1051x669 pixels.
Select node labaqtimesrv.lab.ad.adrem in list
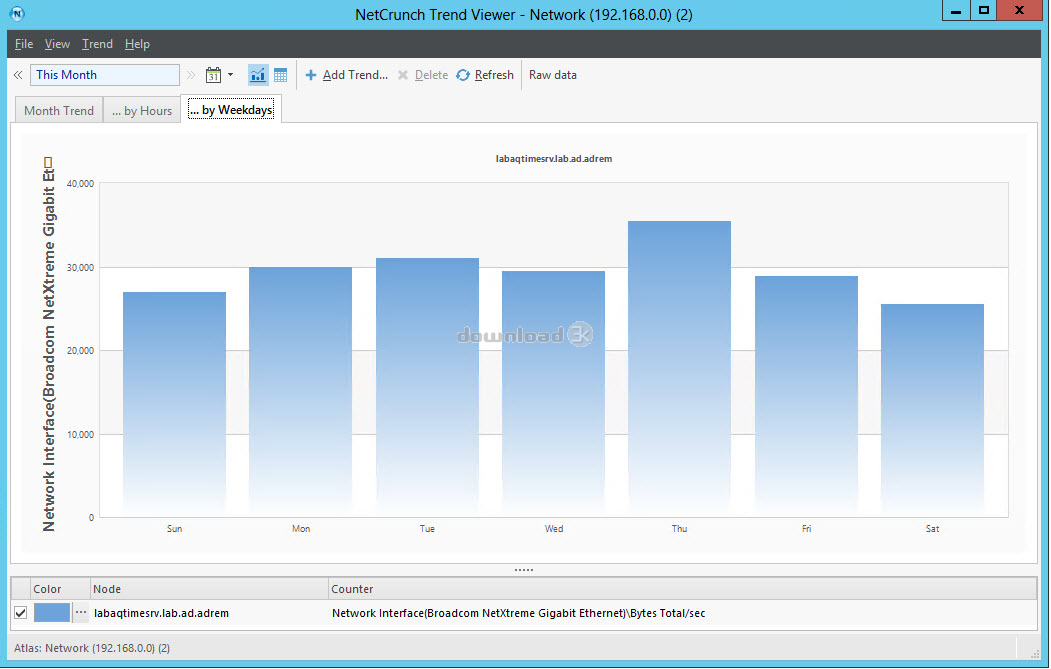pos(162,613)
